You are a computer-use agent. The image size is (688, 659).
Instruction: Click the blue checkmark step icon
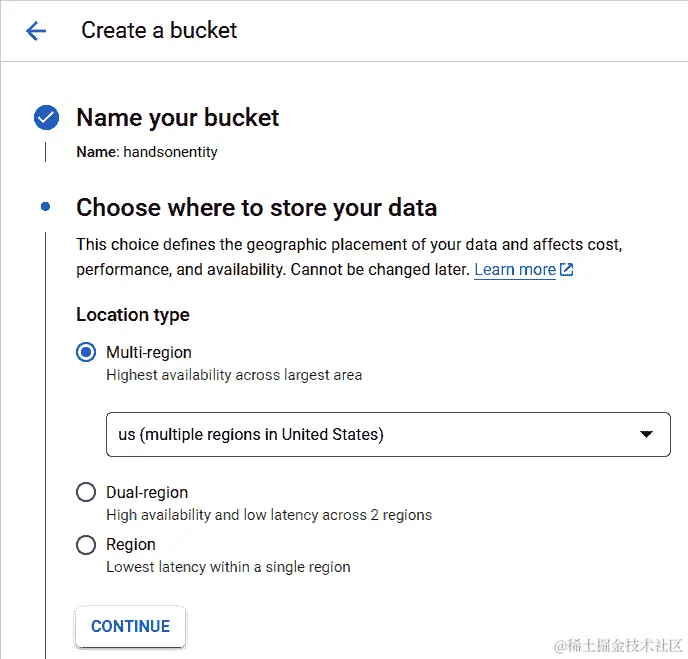[46, 118]
